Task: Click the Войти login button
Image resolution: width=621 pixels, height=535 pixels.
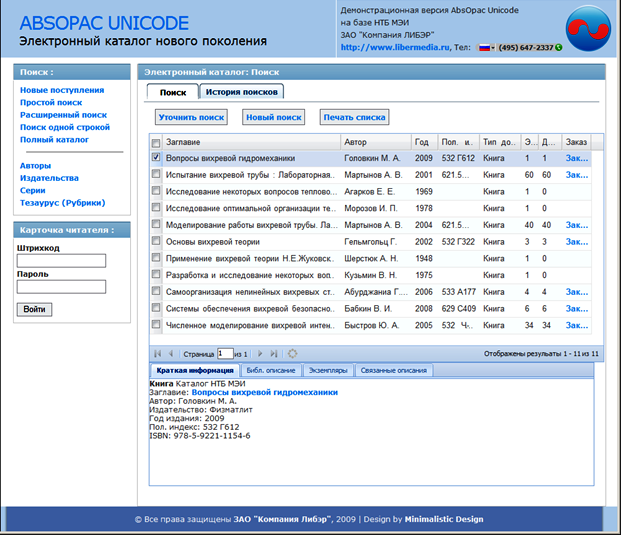Action: coord(34,309)
